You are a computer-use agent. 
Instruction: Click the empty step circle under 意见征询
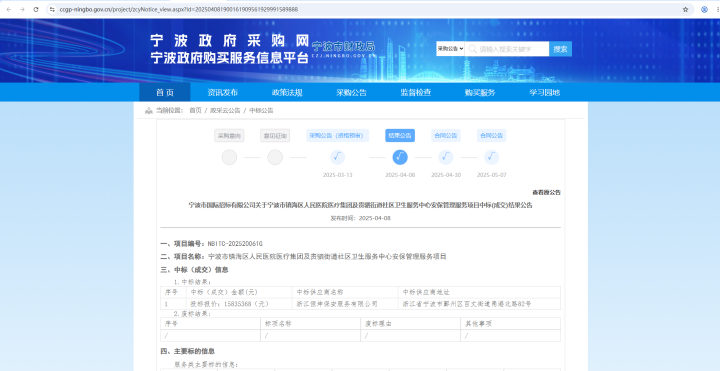point(275,157)
